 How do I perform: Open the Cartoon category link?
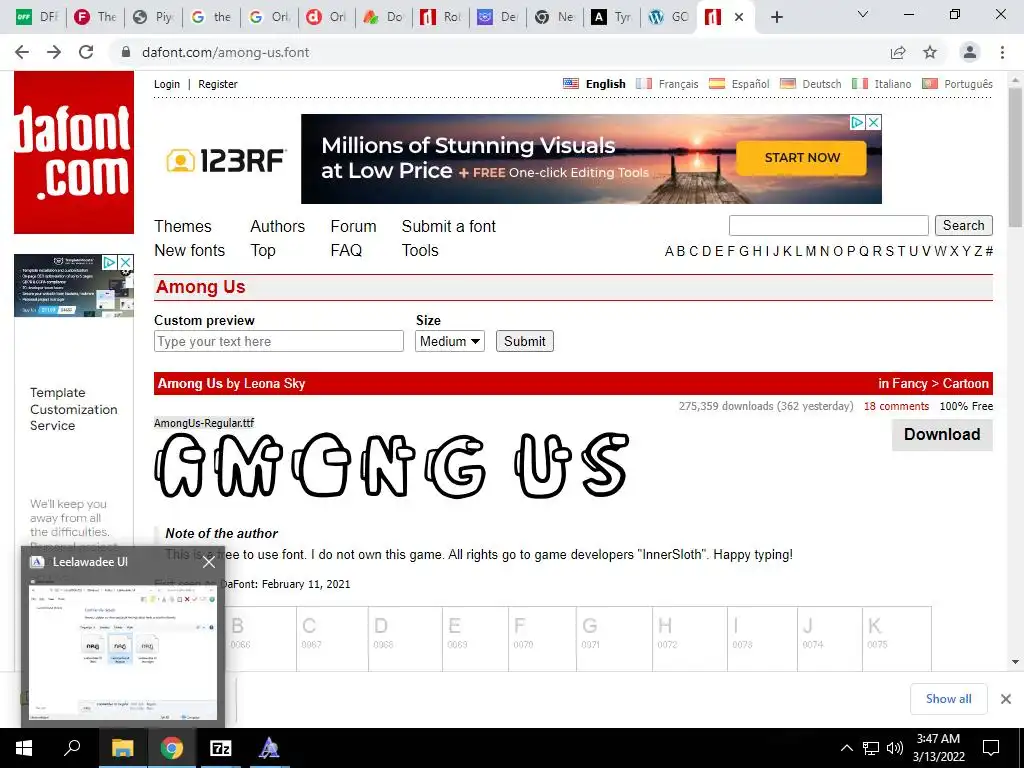pos(965,383)
